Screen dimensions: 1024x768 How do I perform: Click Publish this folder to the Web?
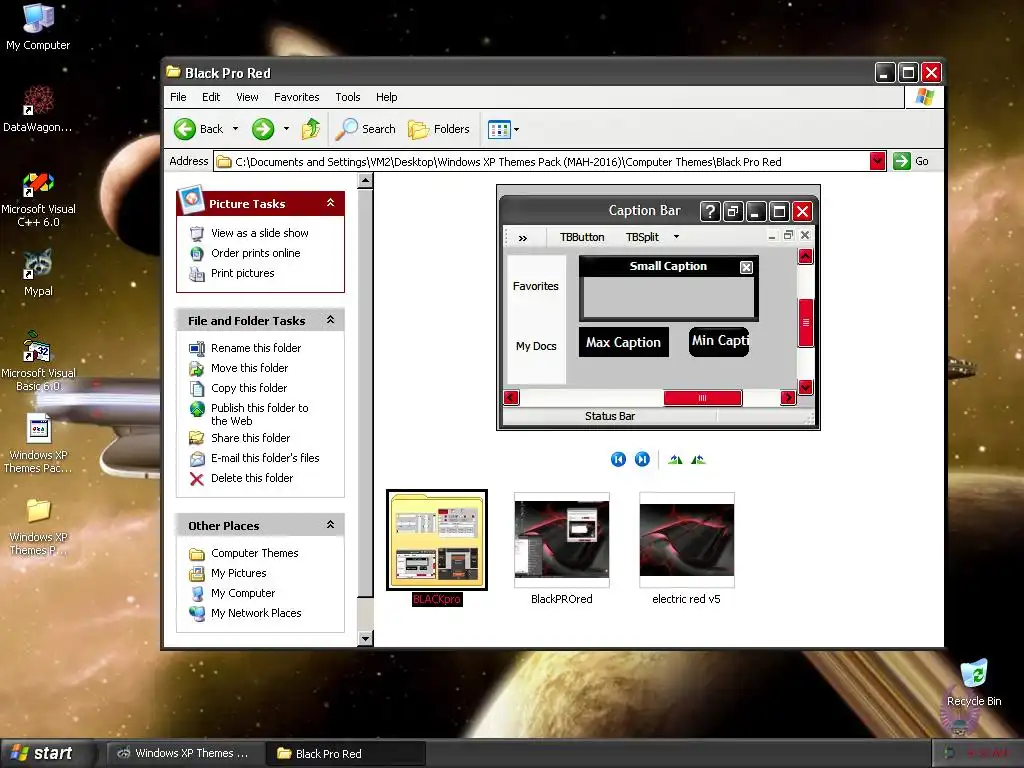[x=259, y=414]
